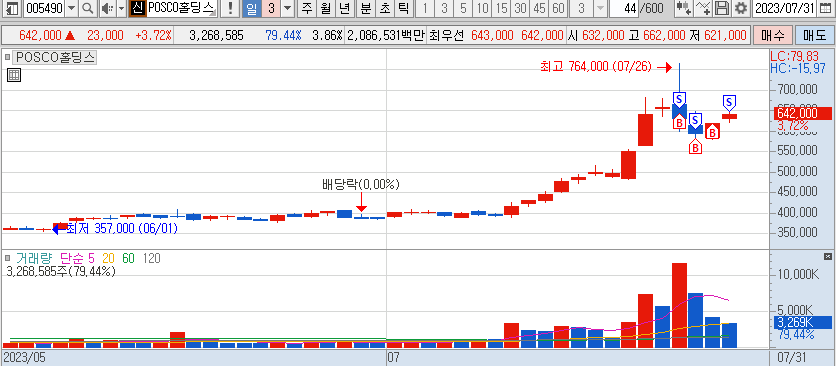Click the add indicator line icon
This screenshot has height=366, width=836.
click(x=704, y=8)
